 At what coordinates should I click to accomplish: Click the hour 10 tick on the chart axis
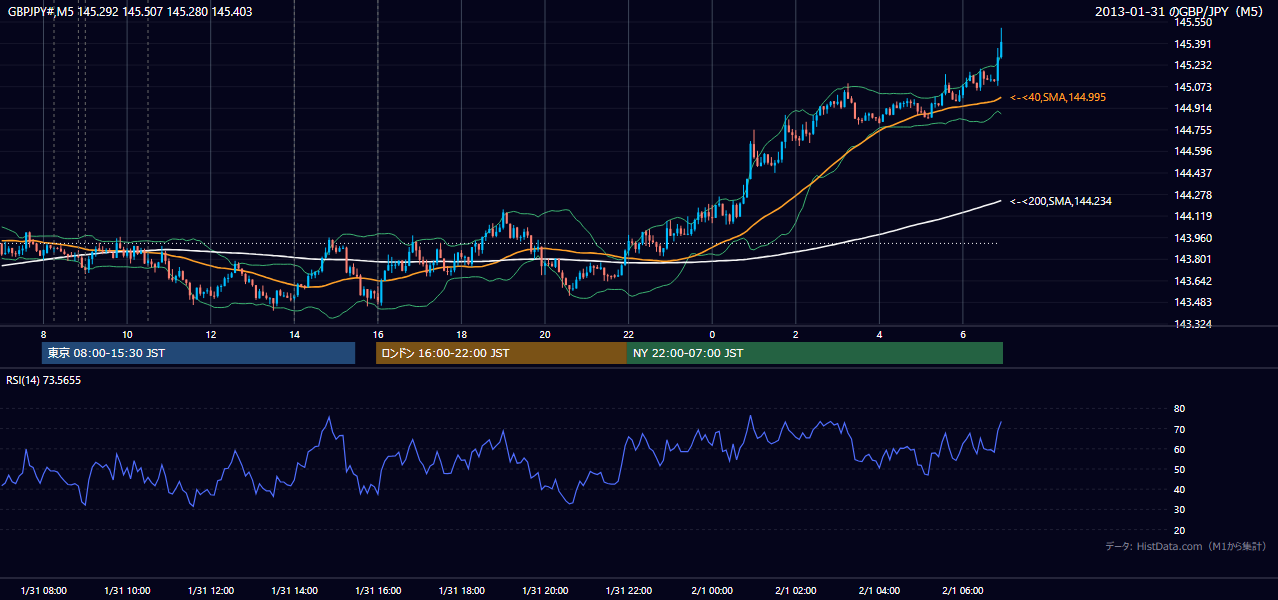pos(127,334)
